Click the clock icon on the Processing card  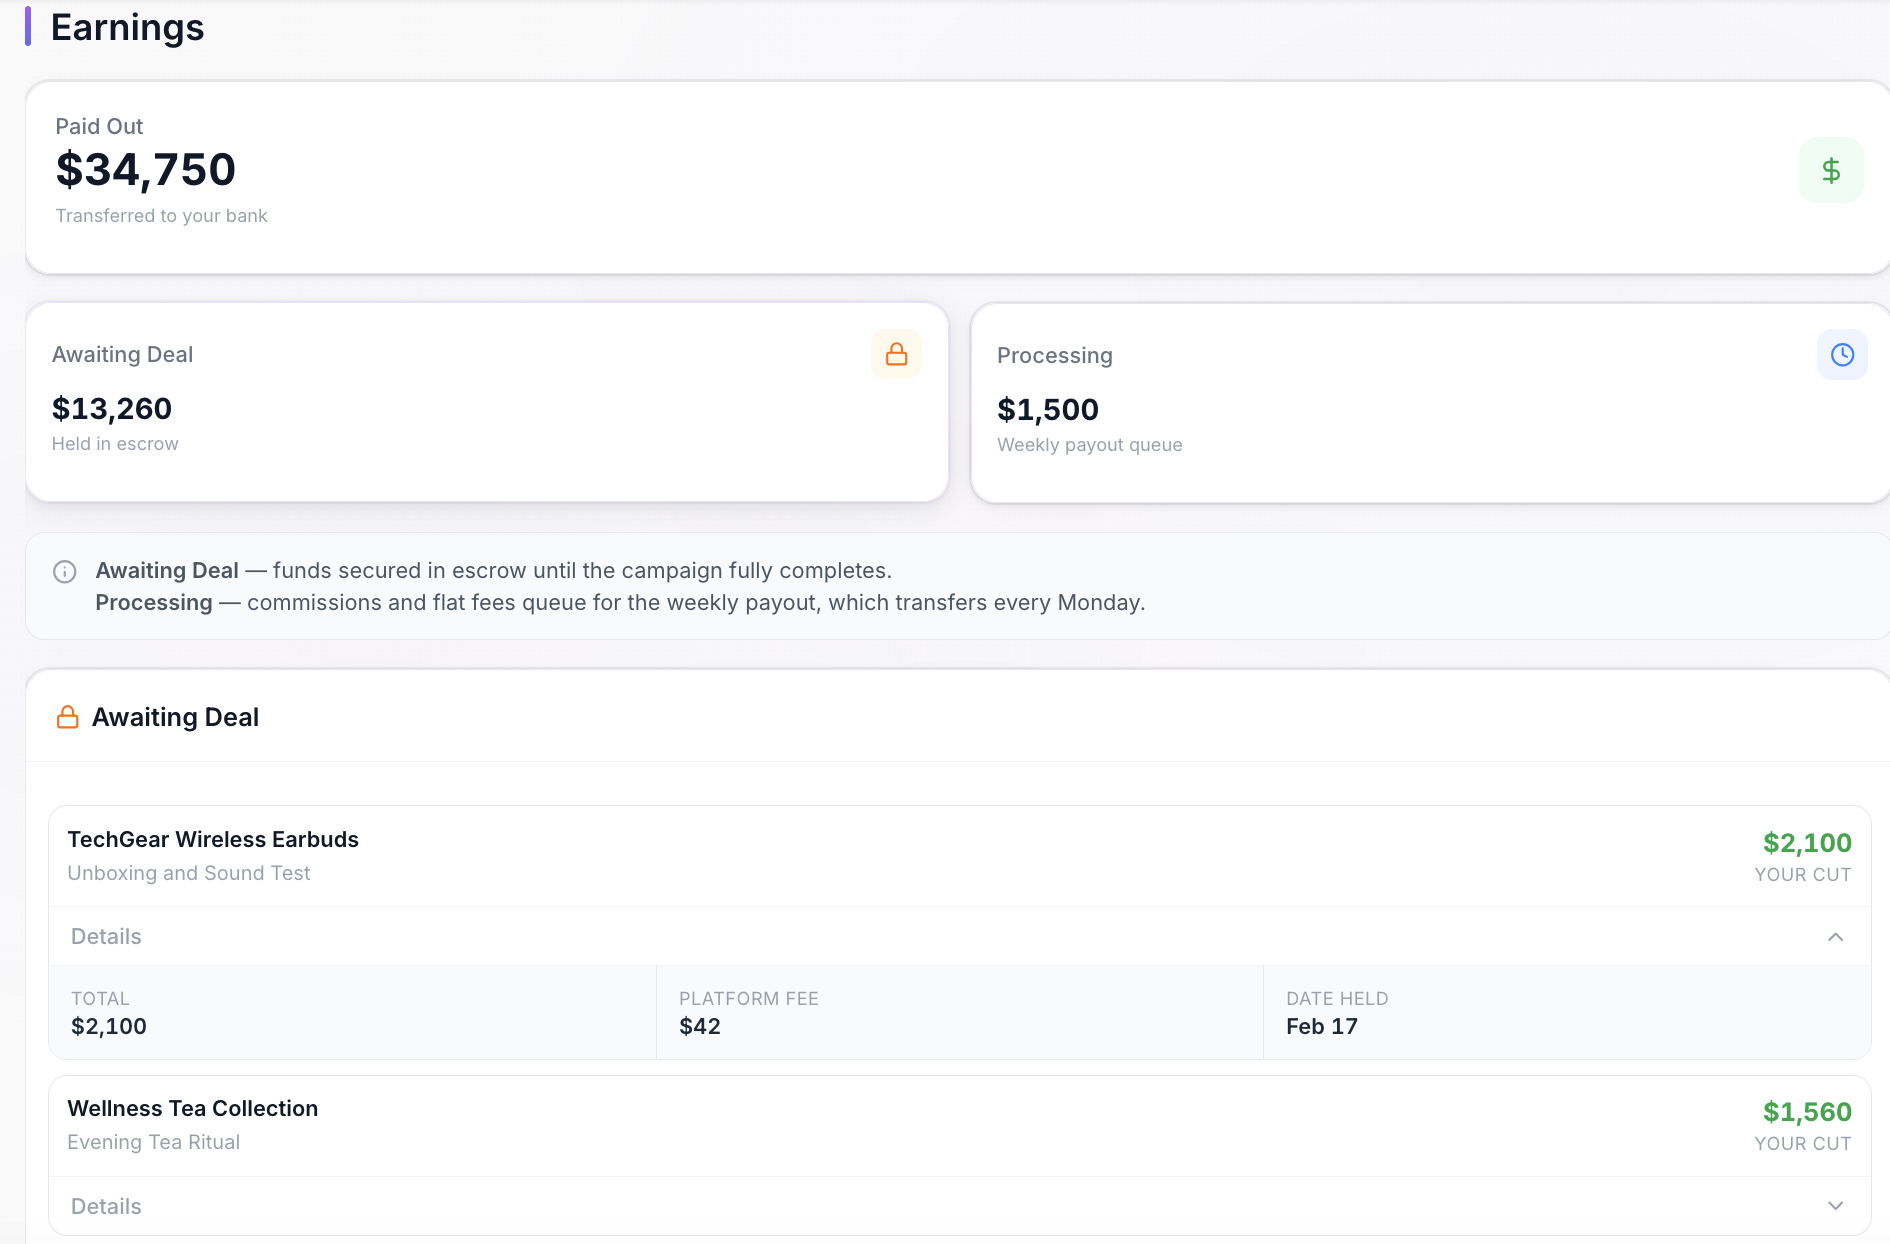(1842, 354)
